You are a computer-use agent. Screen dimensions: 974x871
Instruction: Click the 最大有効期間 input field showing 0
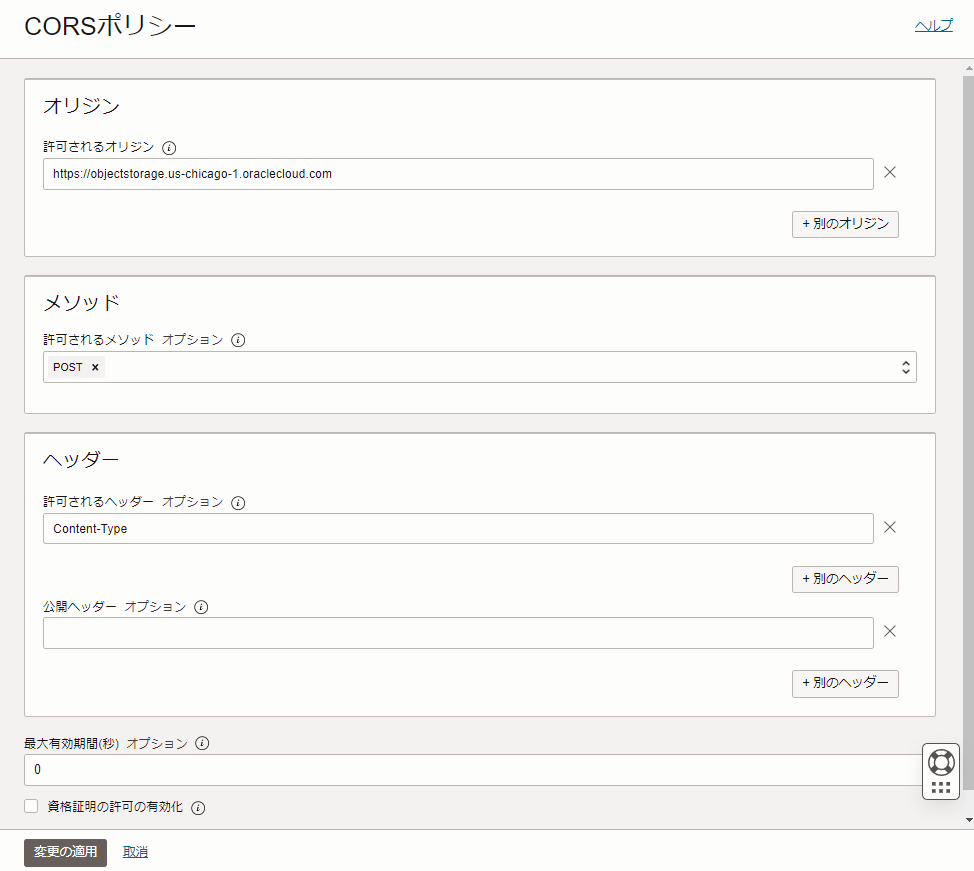473,770
